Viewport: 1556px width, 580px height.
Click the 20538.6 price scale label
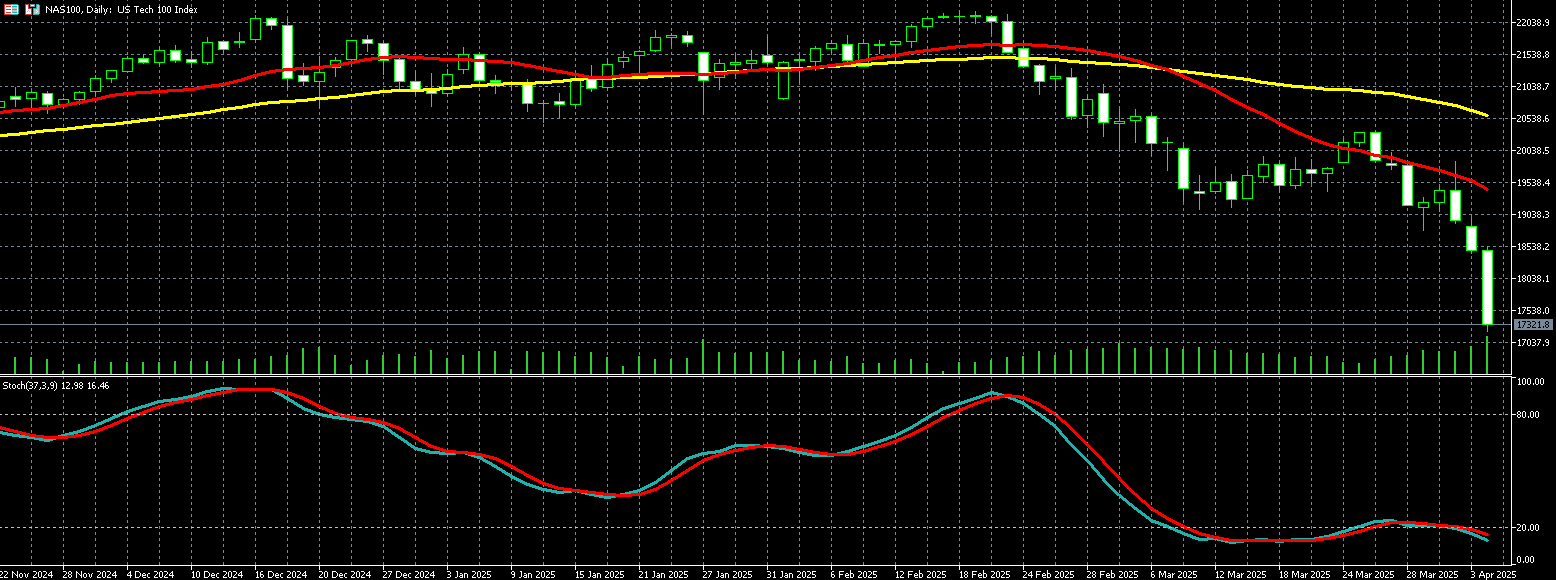(1532, 118)
